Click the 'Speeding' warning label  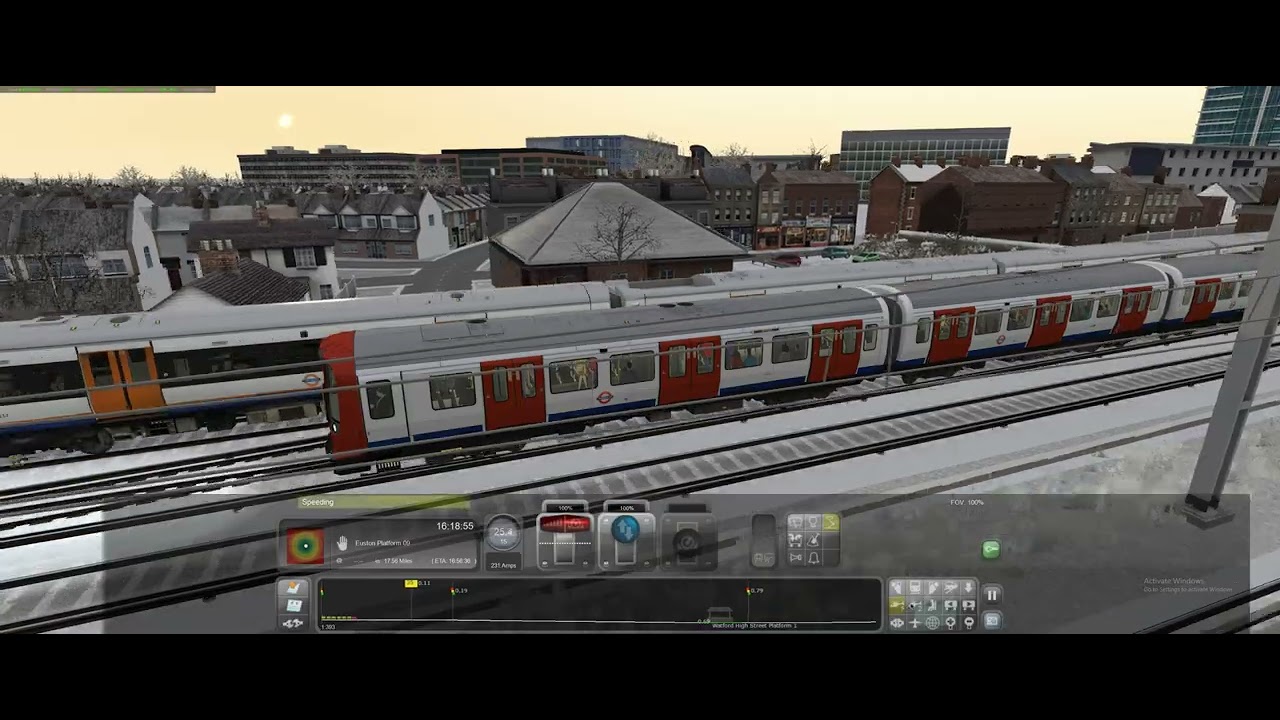click(318, 502)
